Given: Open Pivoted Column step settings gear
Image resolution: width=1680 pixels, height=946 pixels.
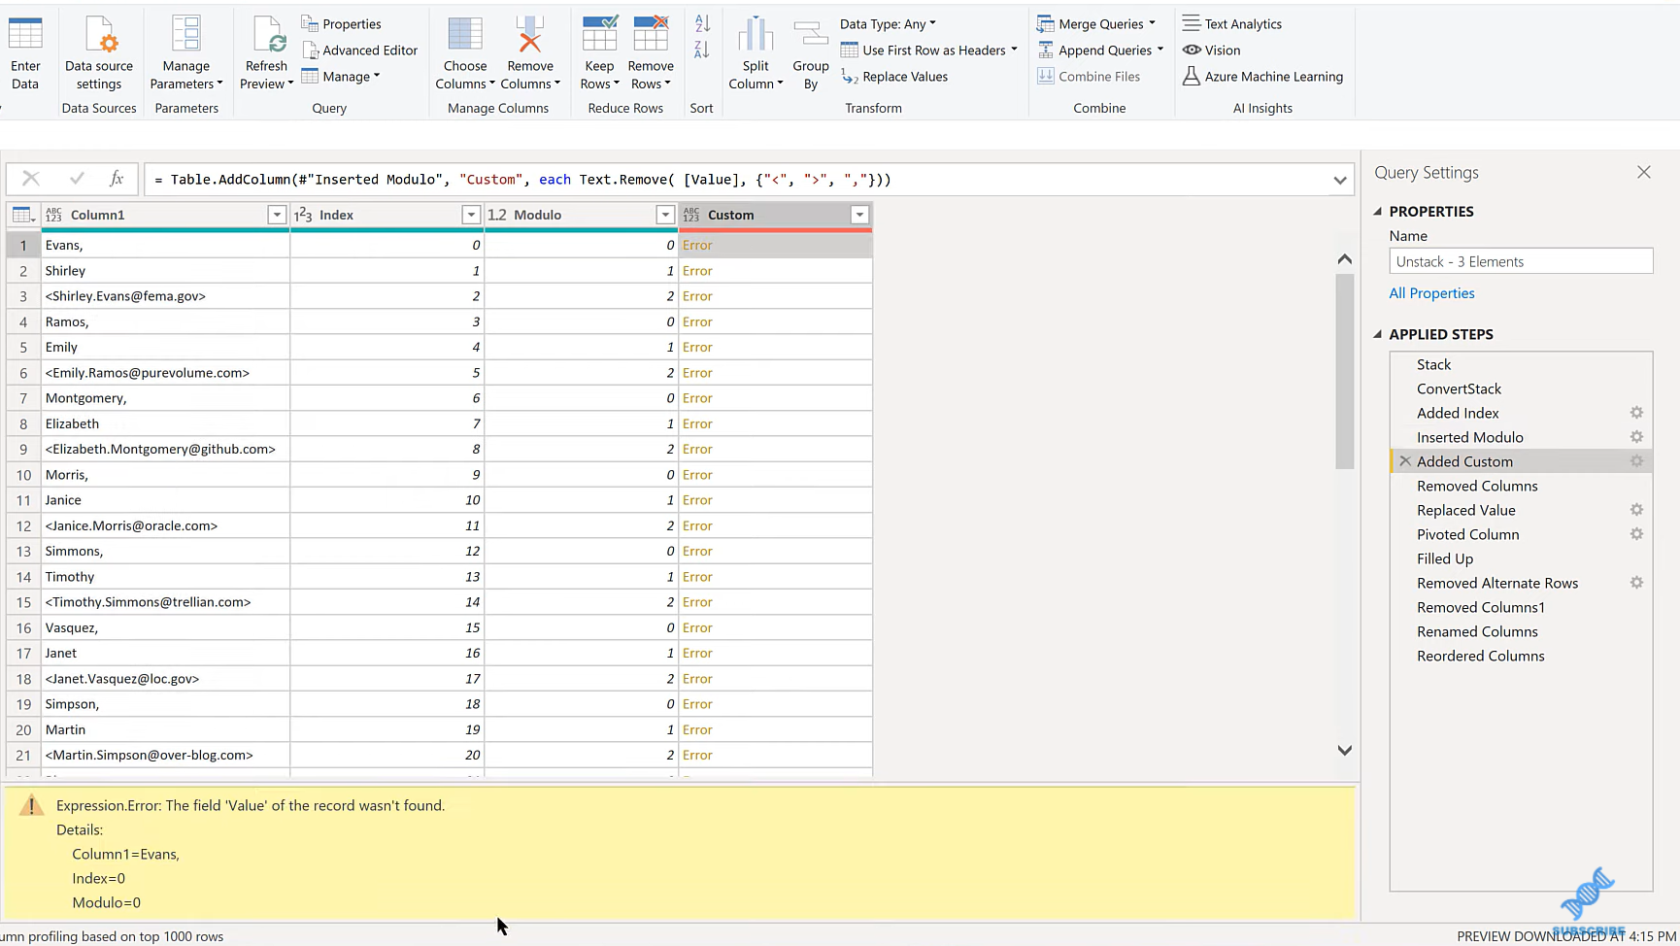Looking at the screenshot, I should click(x=1637, y=534).
